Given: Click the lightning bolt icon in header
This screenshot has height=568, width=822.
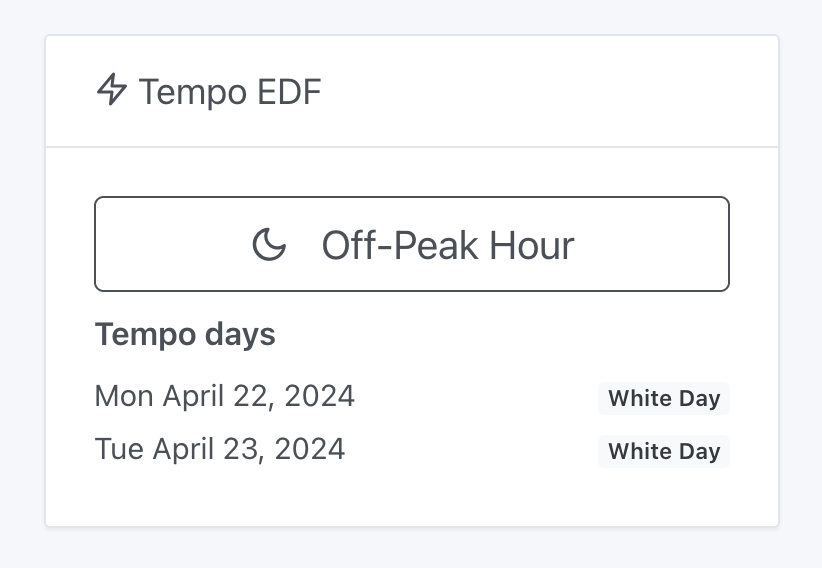Looking at the screenshot, I should click(x=111, y=91).
